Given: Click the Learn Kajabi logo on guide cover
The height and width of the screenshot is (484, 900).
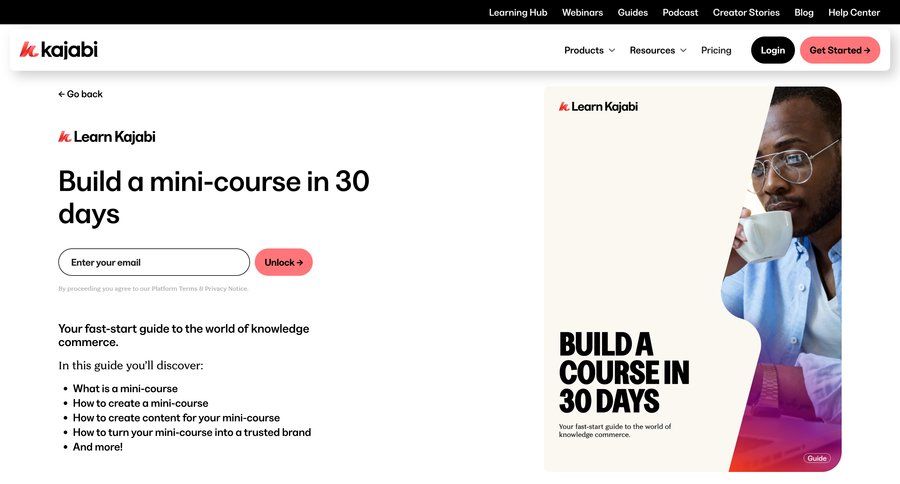Looking at the screenshot, I should 598,107.
